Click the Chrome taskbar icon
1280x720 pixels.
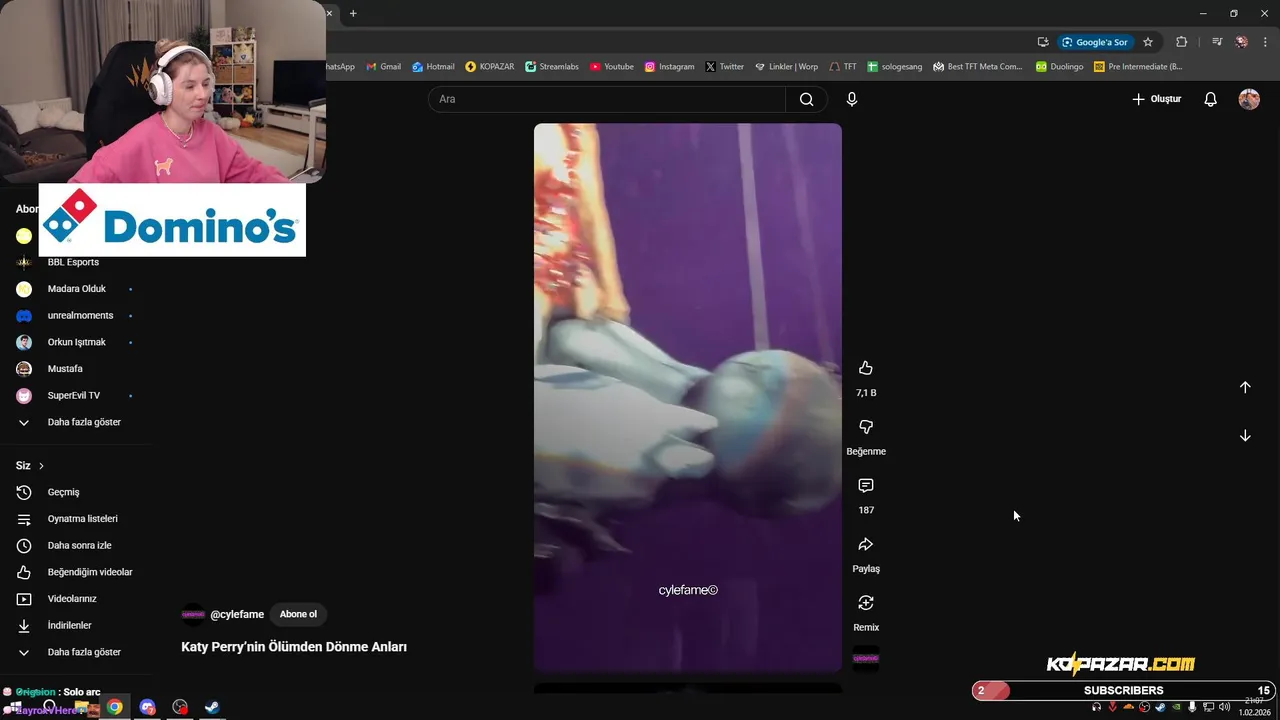point(115,707)
